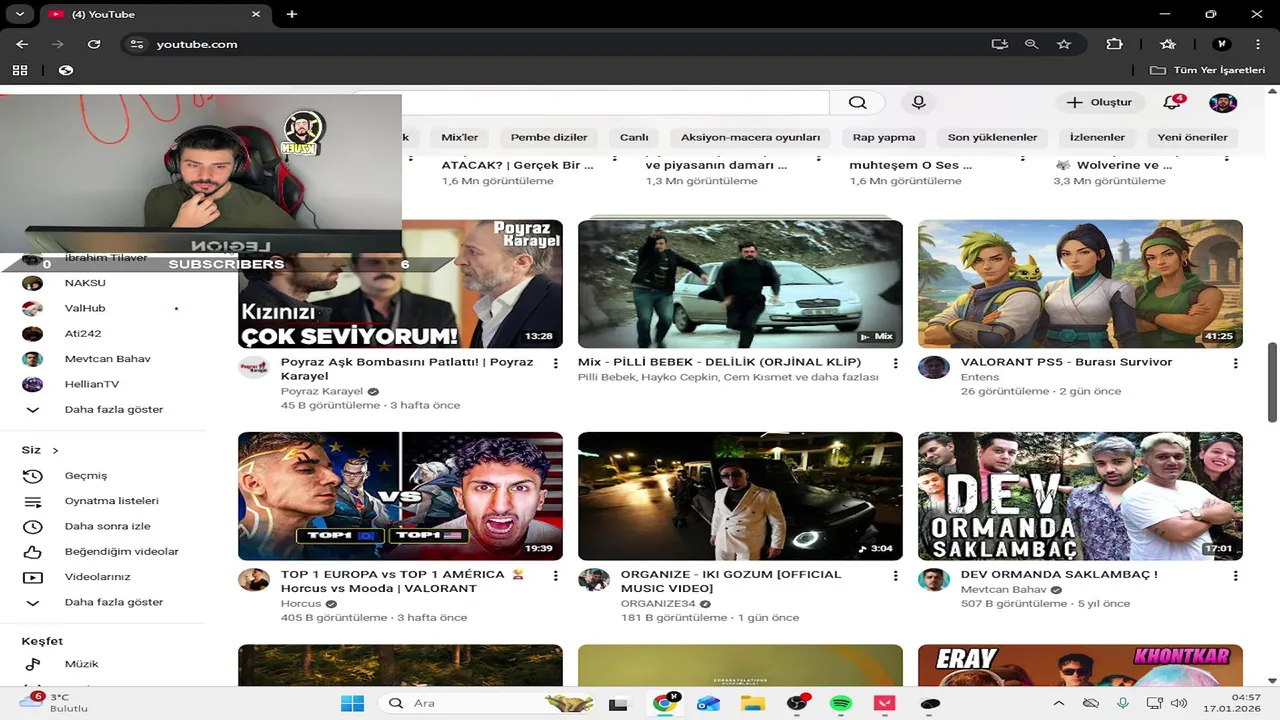Open the Horcus channel avatar
Viewport: 1280px width, 720px height.
pyautogui.click(x=254, y=581)
